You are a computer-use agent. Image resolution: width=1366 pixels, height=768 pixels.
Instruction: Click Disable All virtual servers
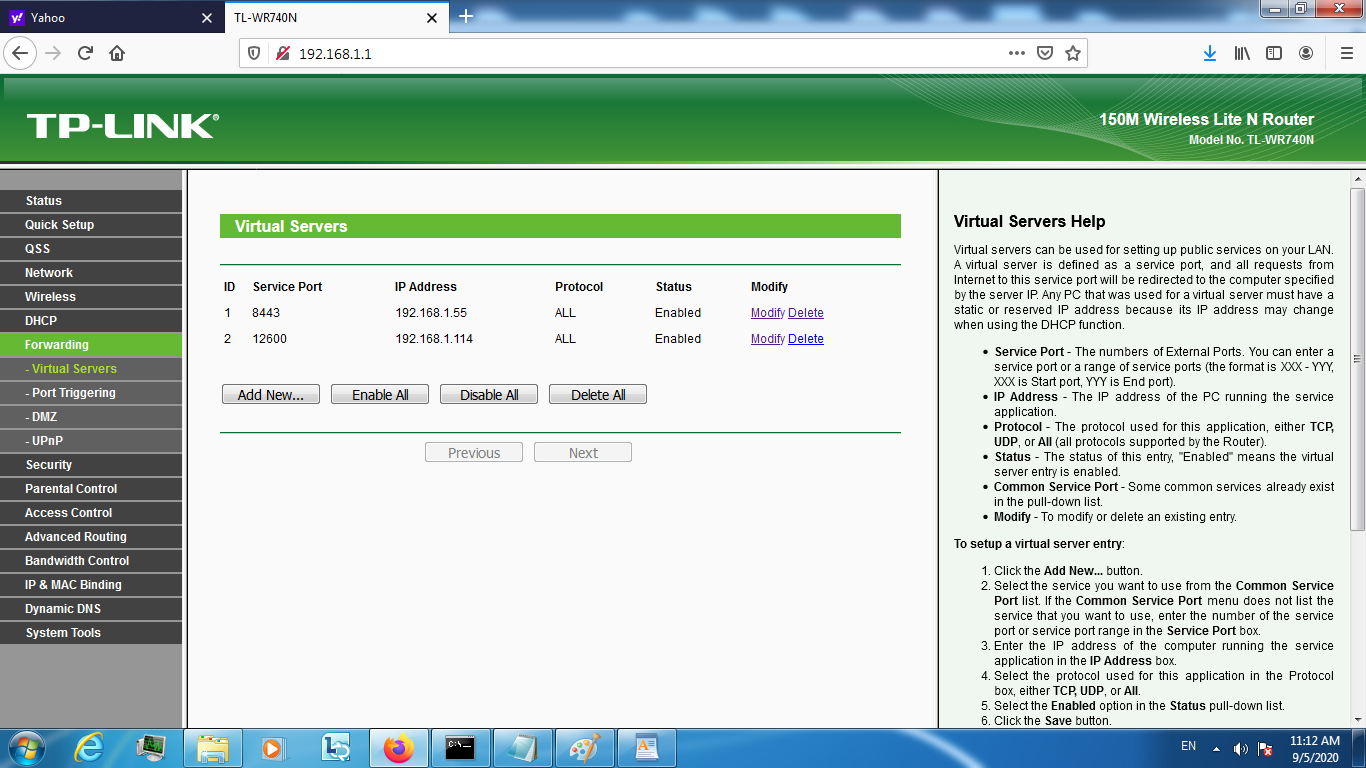pos(489,395)
